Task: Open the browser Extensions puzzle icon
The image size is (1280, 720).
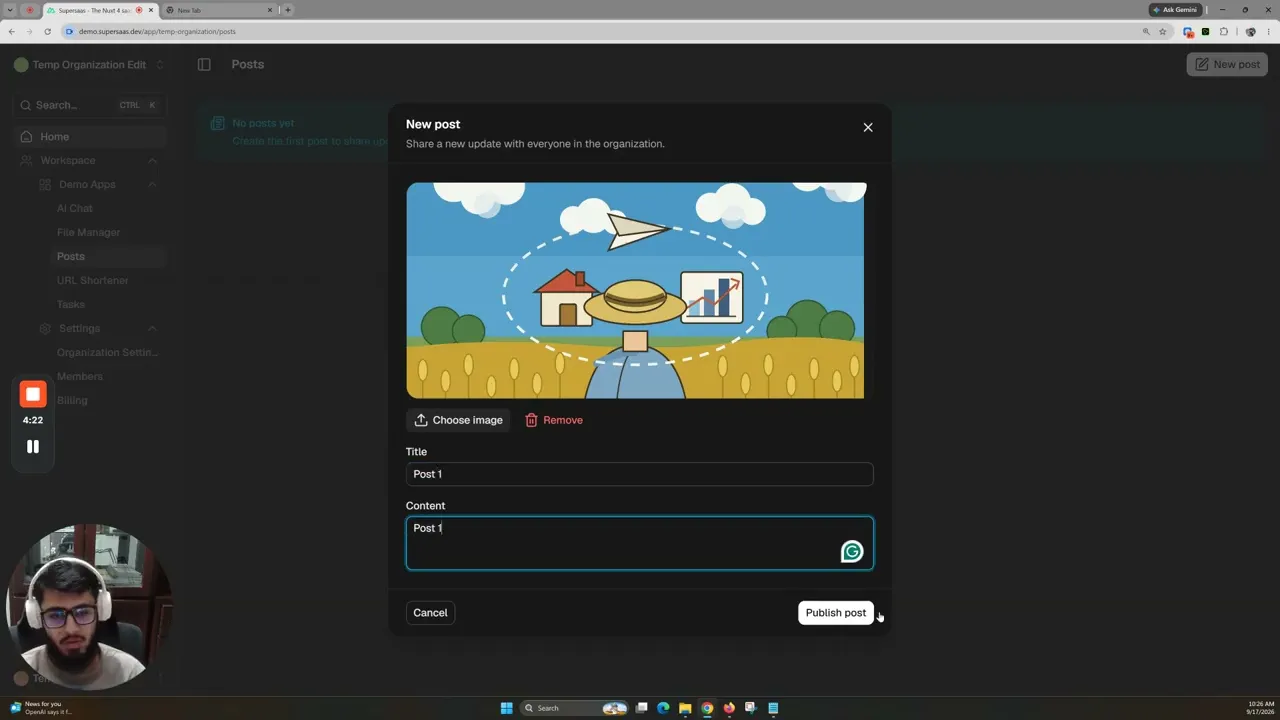Action: (1223, 31)
